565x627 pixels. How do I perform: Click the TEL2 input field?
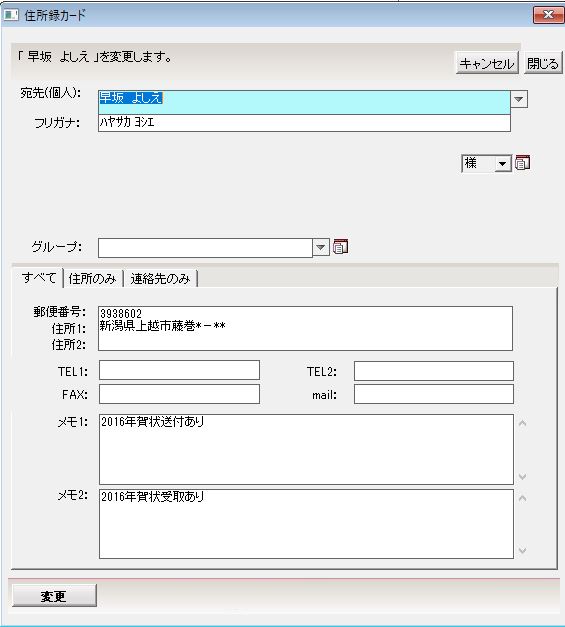pyautogui.click(x=433, y=371)
